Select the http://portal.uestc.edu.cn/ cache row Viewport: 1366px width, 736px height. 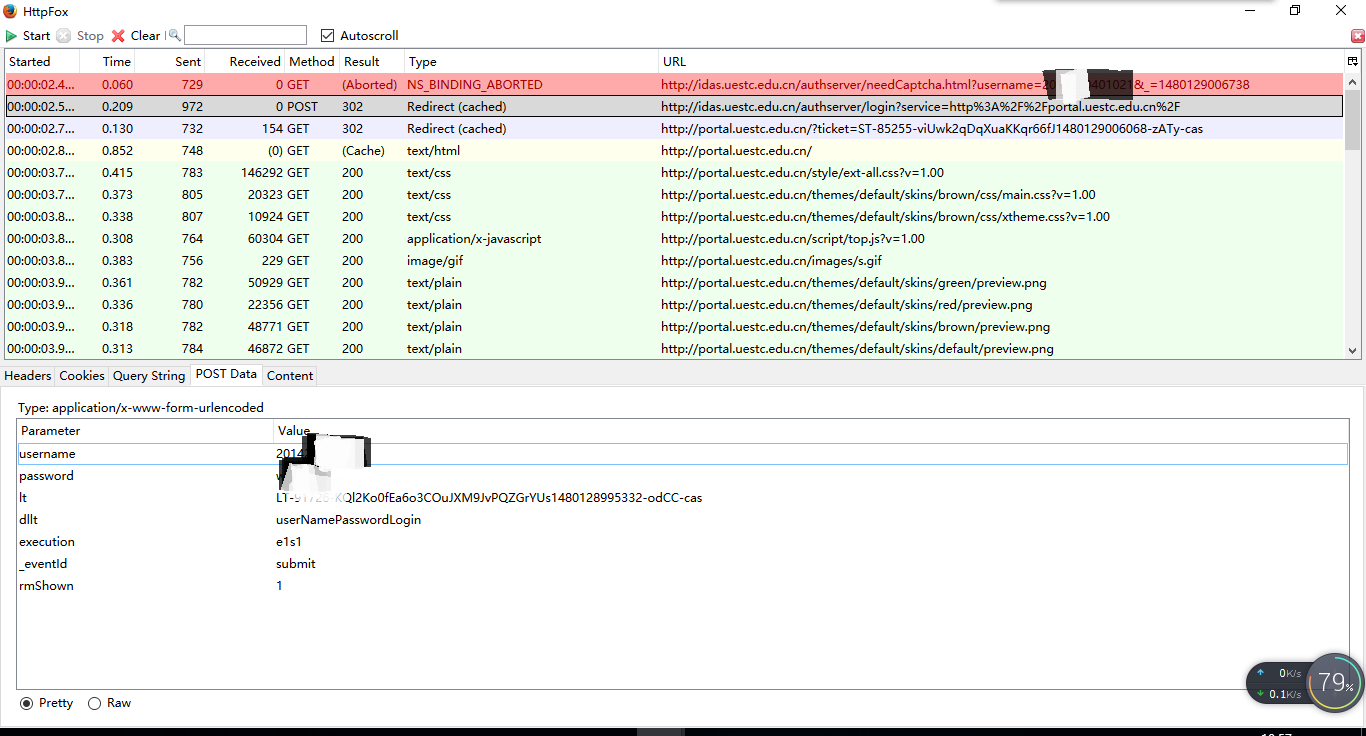[x=675, y=150]
